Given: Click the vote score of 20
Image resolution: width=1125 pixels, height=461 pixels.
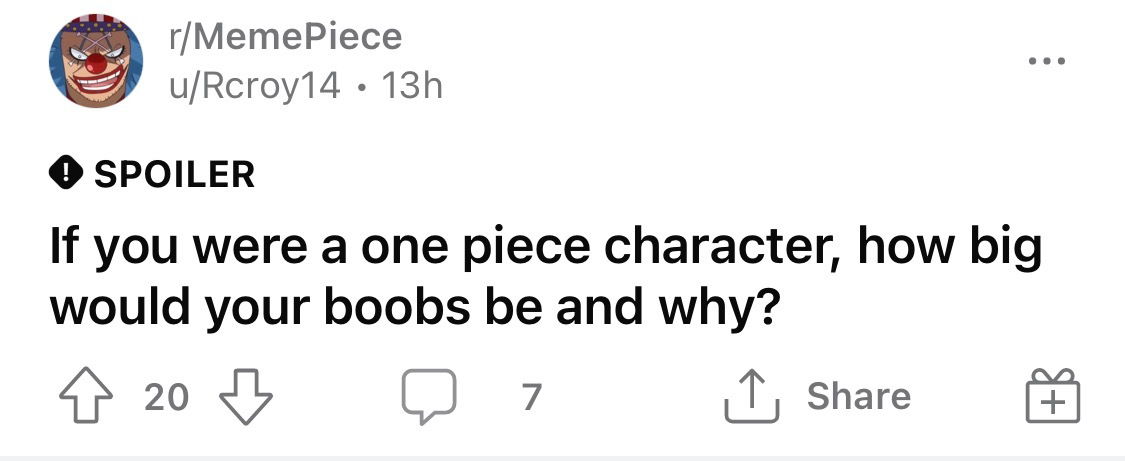Looking at the screenshot, I should pos(166,398).
